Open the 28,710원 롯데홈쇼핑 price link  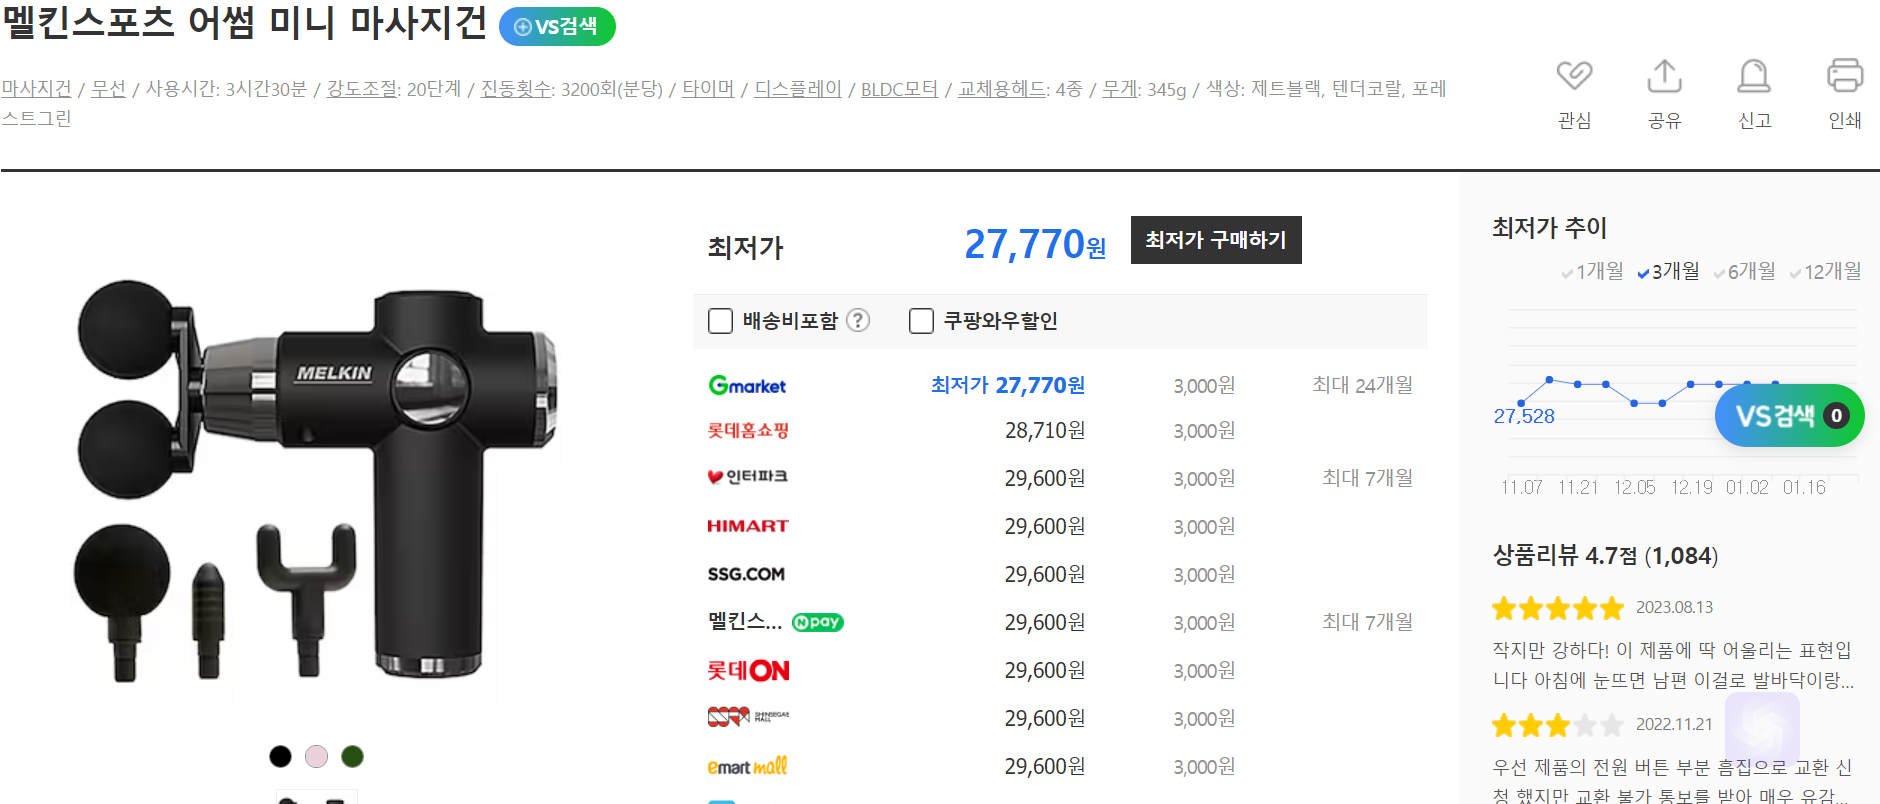[1045, 430]
